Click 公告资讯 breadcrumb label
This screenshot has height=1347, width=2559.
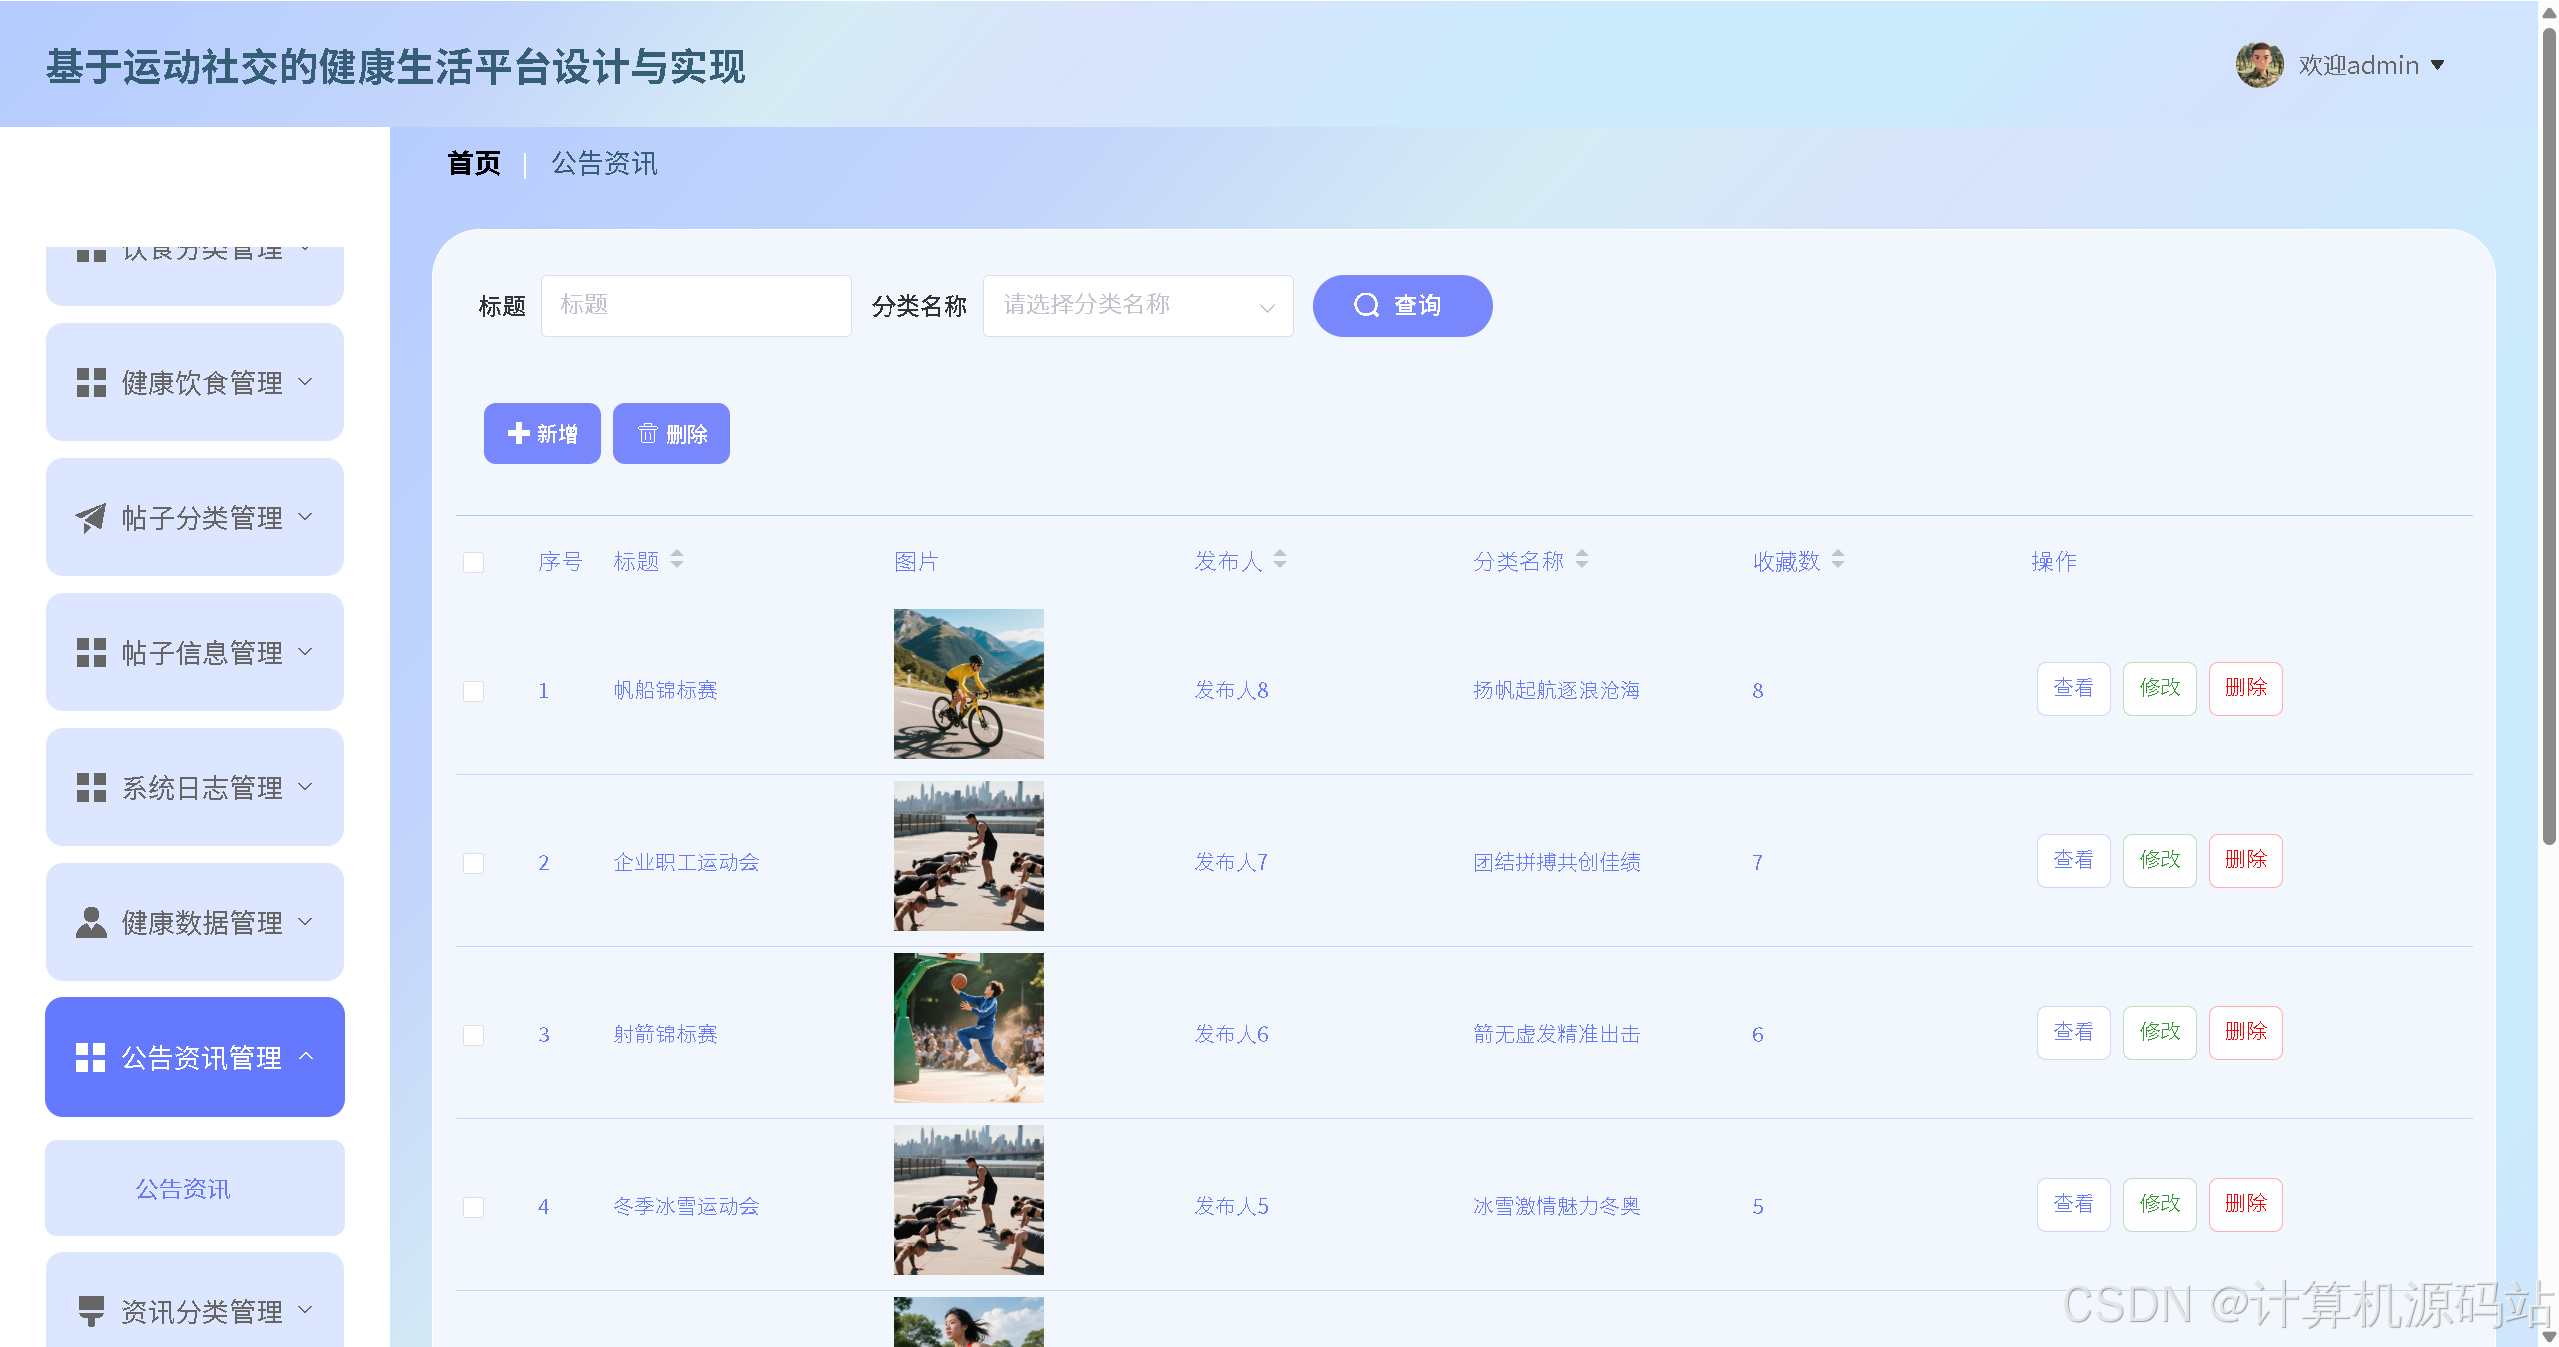coord(604,163)
